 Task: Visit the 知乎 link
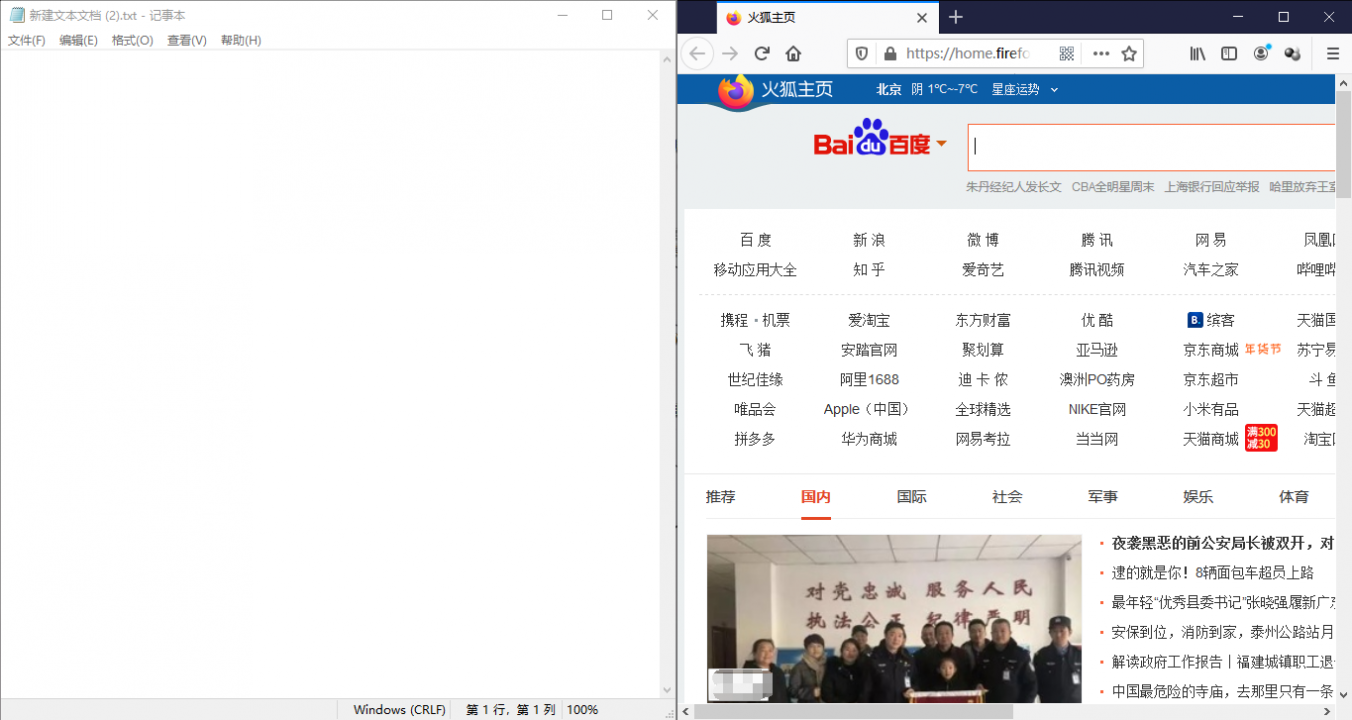(x=869, y=269)
